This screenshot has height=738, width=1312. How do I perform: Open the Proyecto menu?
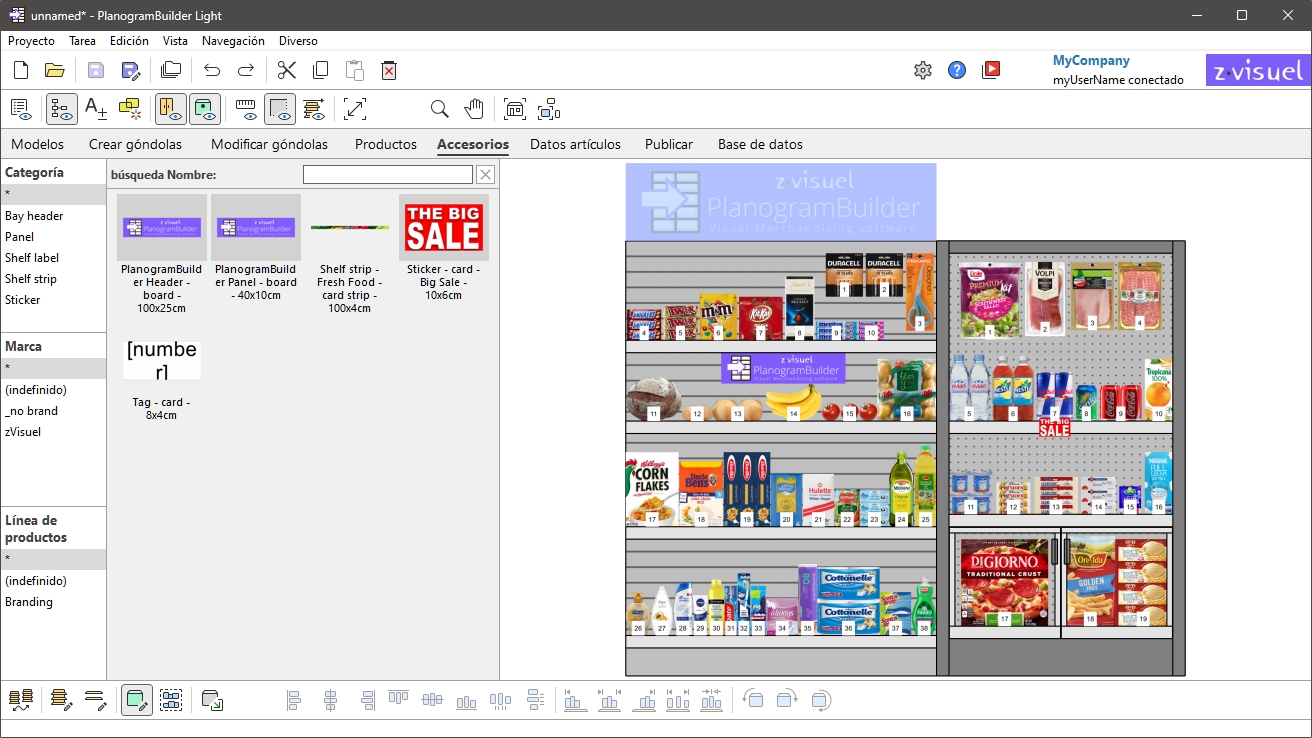[x=31, y=41]
